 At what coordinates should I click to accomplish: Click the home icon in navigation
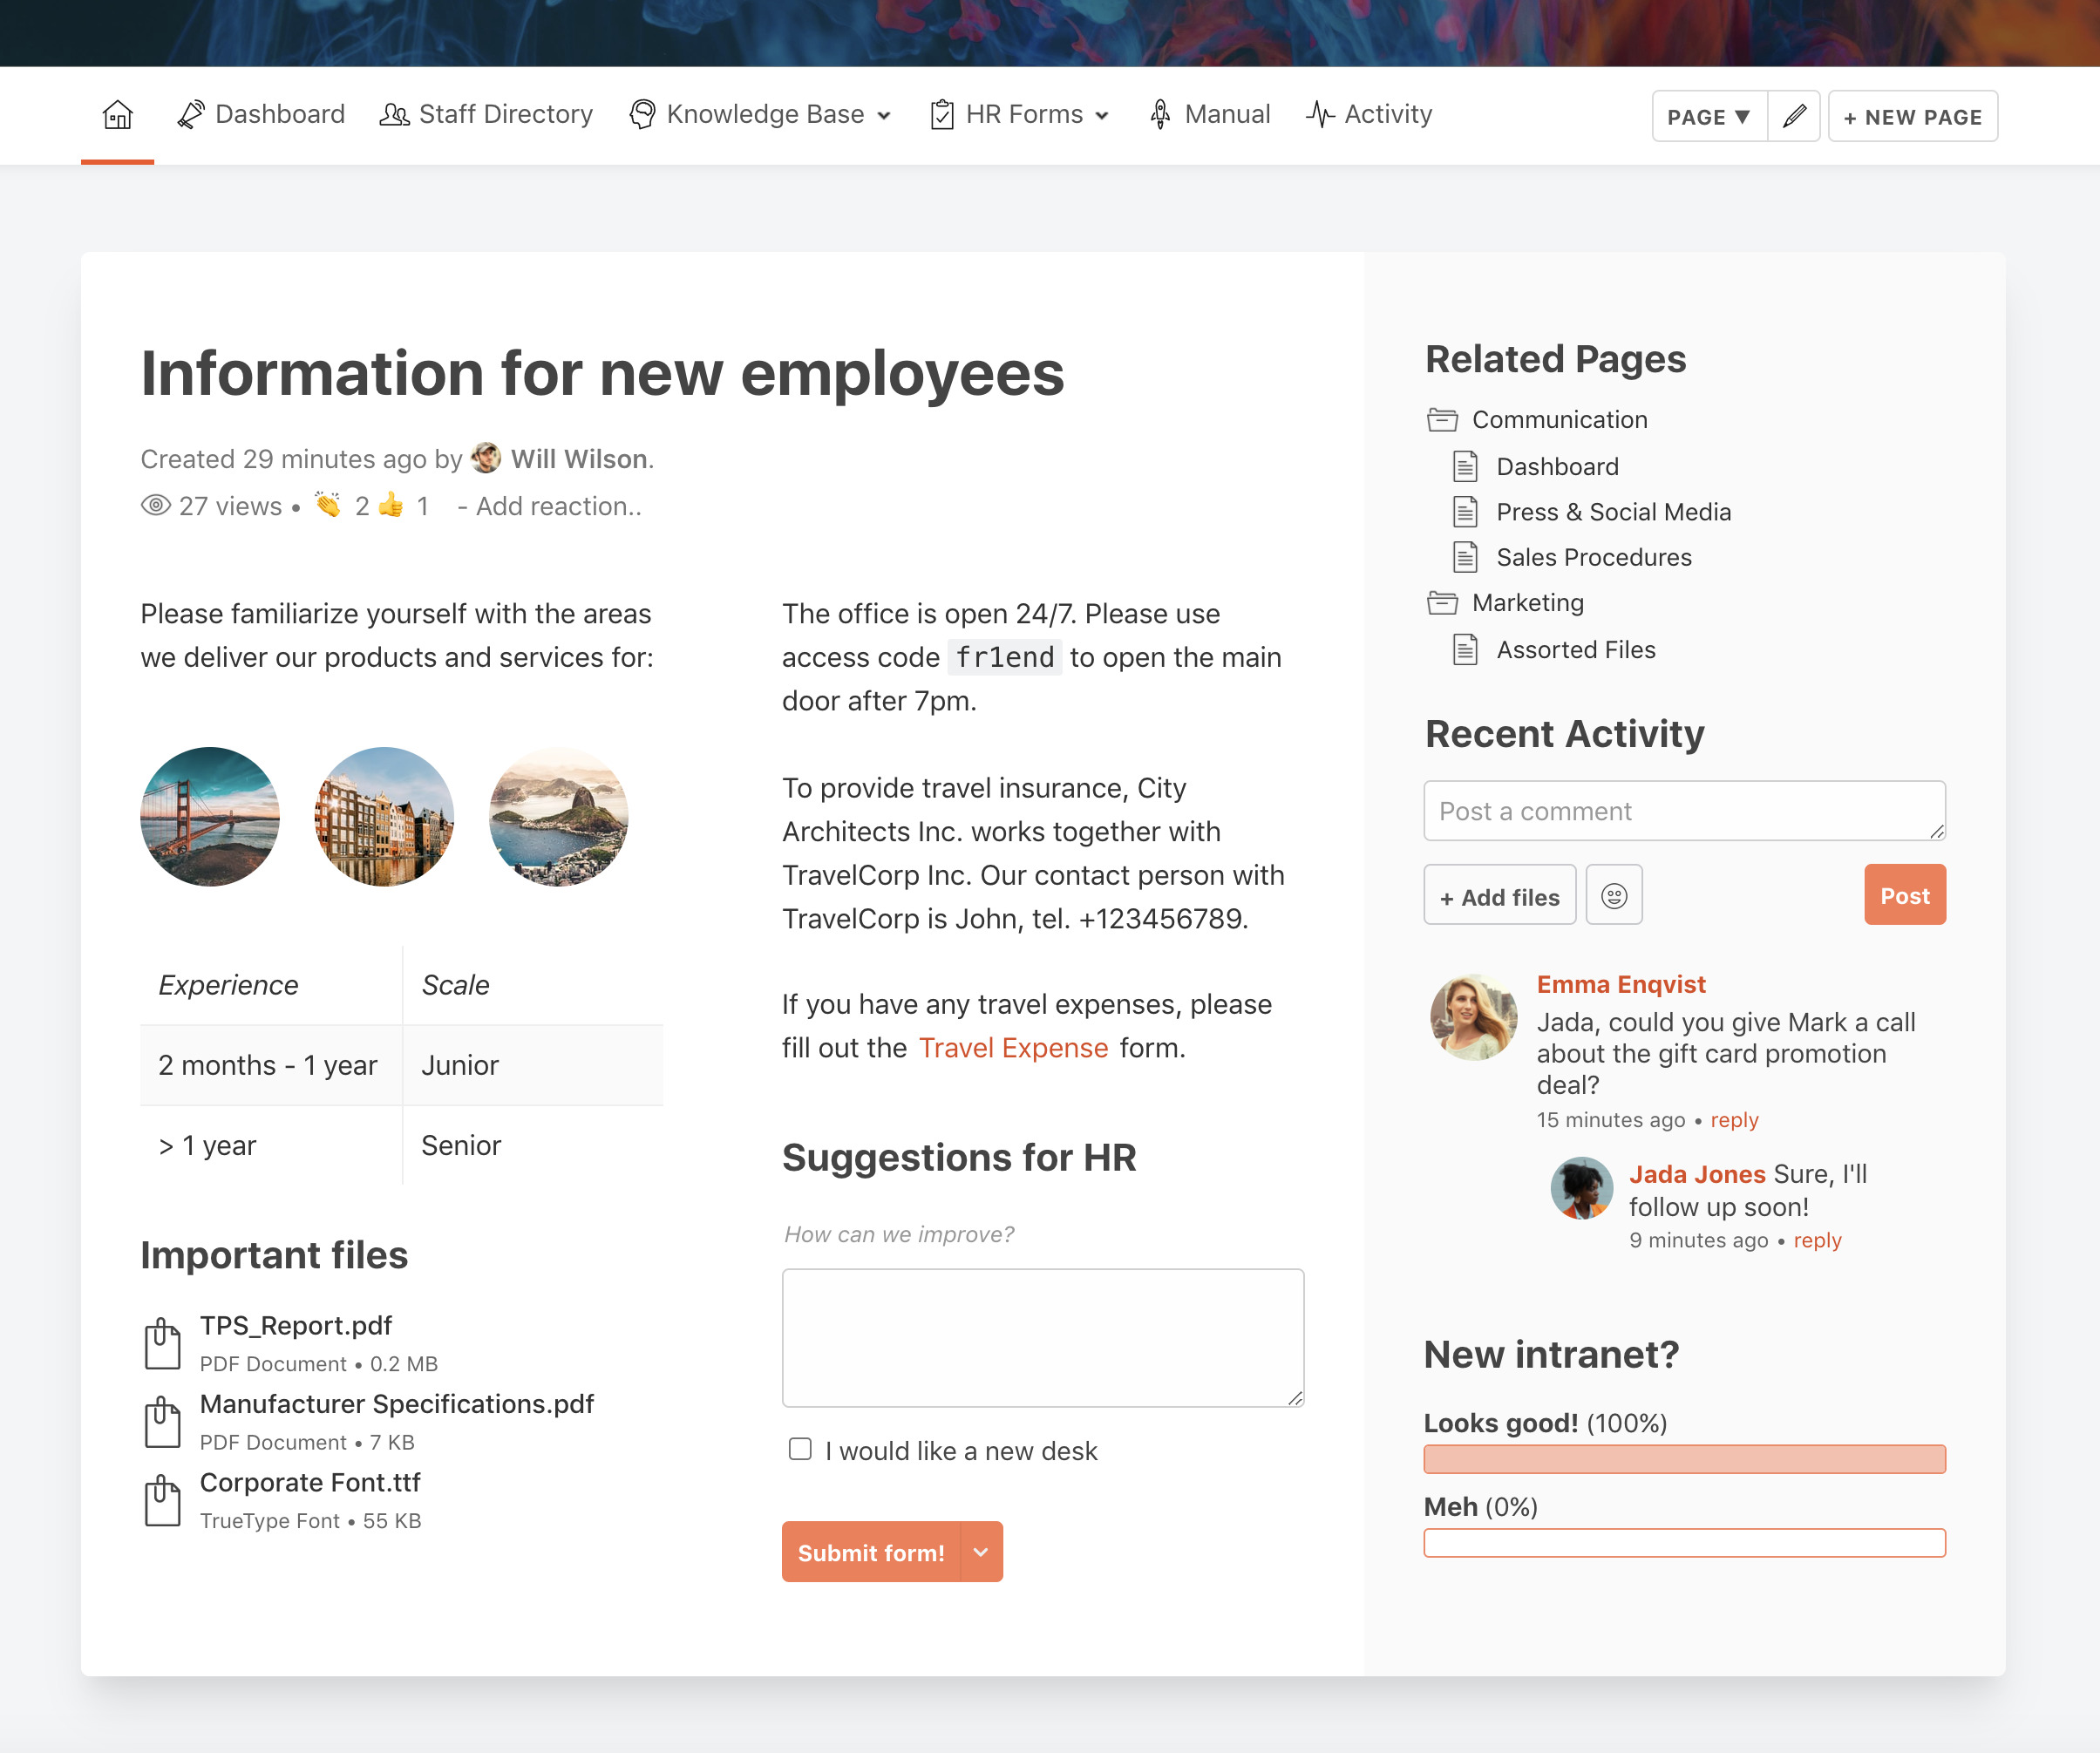[117, 115]
